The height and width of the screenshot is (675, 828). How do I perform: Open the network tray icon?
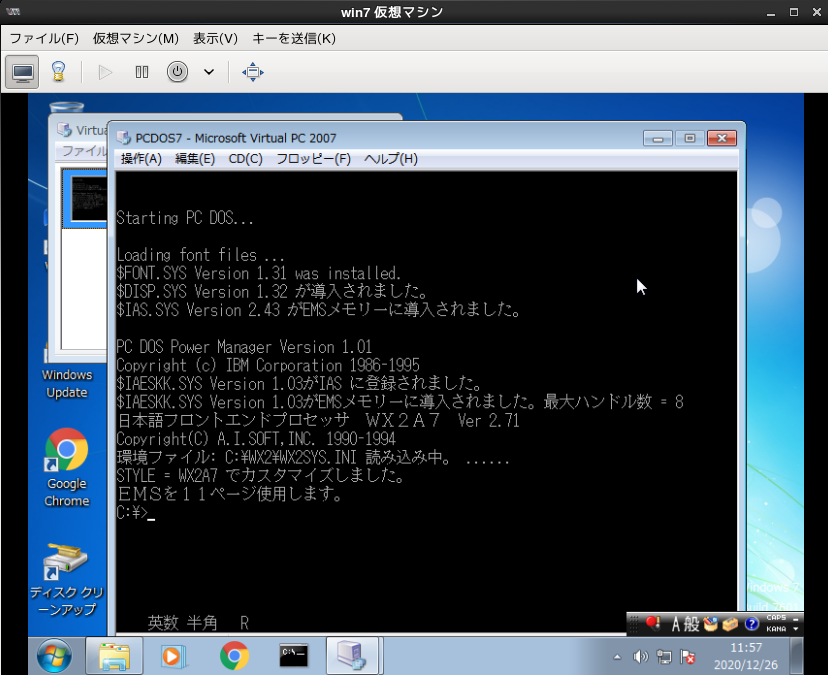(664, 657)
